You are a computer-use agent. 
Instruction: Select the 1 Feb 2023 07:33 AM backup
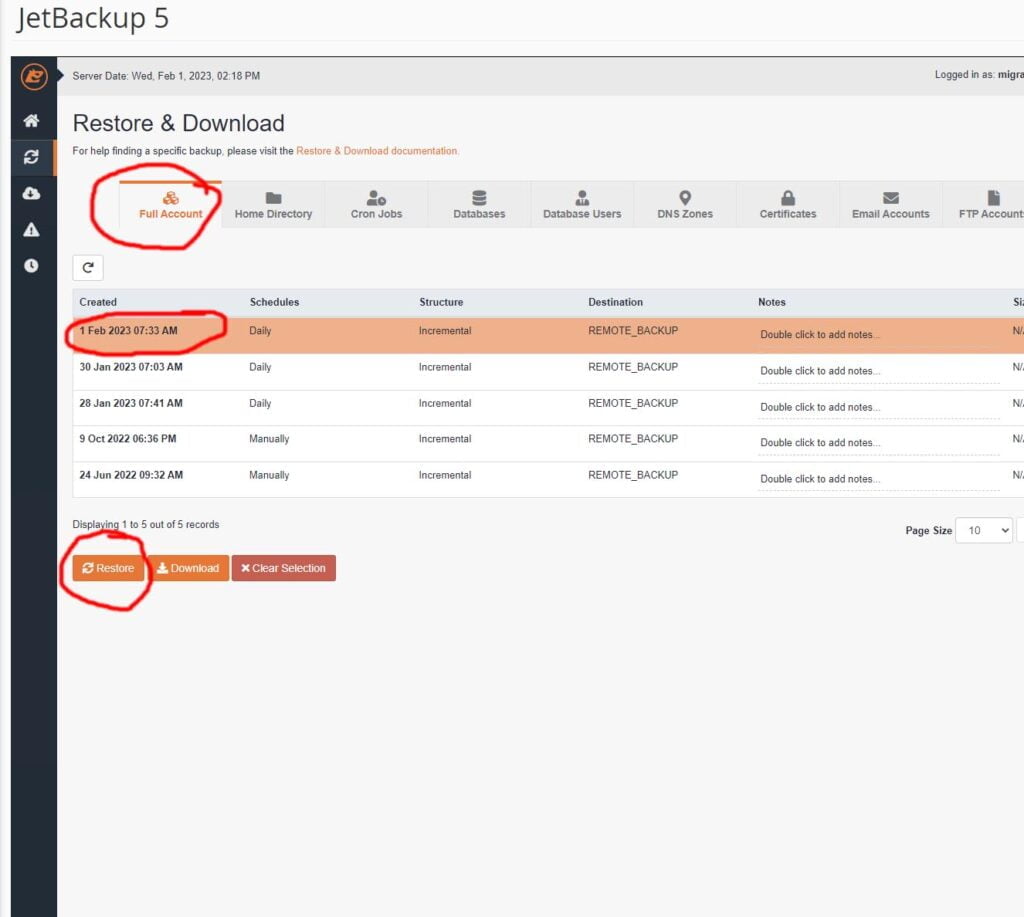(548, 334)
